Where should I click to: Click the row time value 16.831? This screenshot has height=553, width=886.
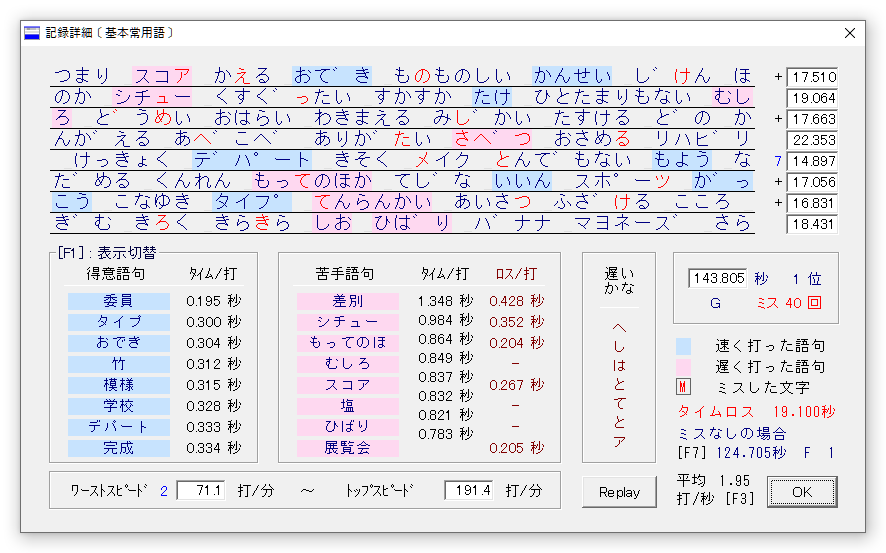tap(812, 203)
